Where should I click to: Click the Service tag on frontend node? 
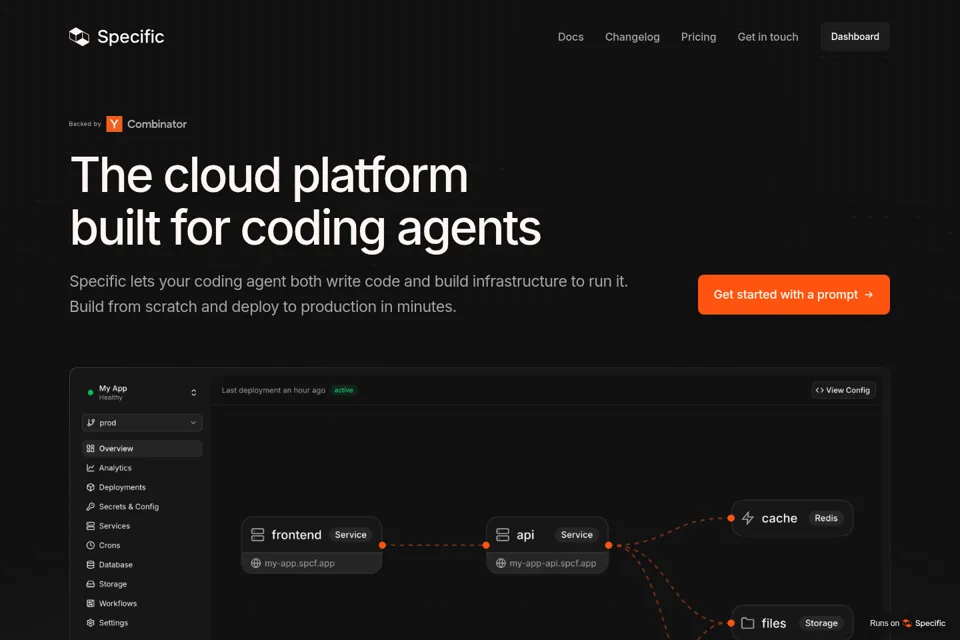350,535
